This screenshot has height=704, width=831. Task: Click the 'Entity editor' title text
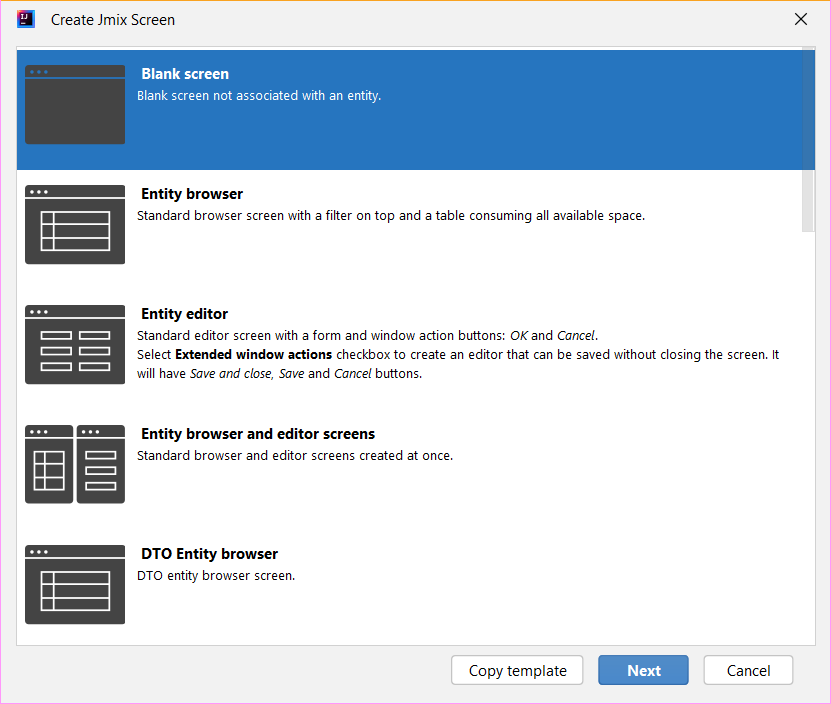point(184,314)
